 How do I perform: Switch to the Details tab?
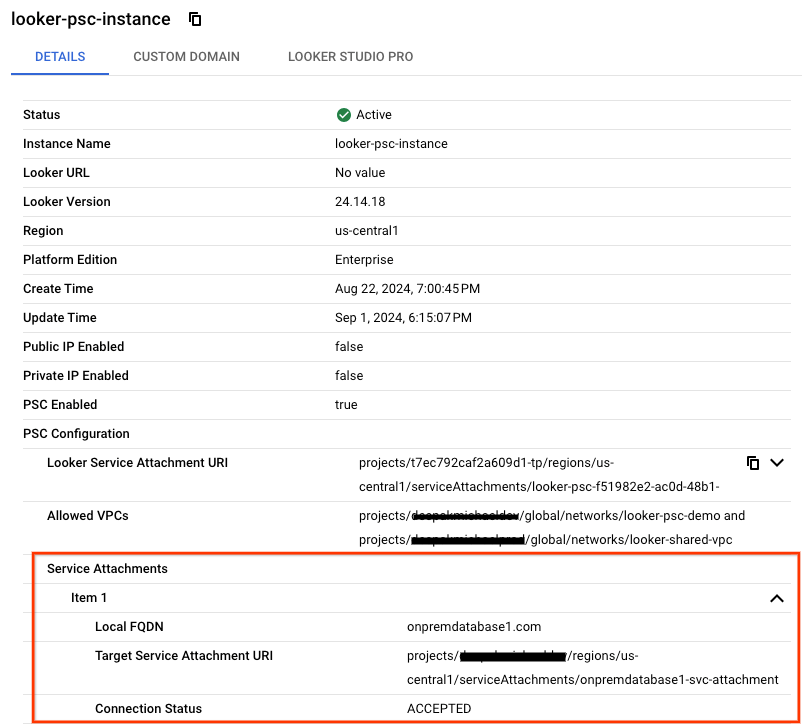point(60,57)
